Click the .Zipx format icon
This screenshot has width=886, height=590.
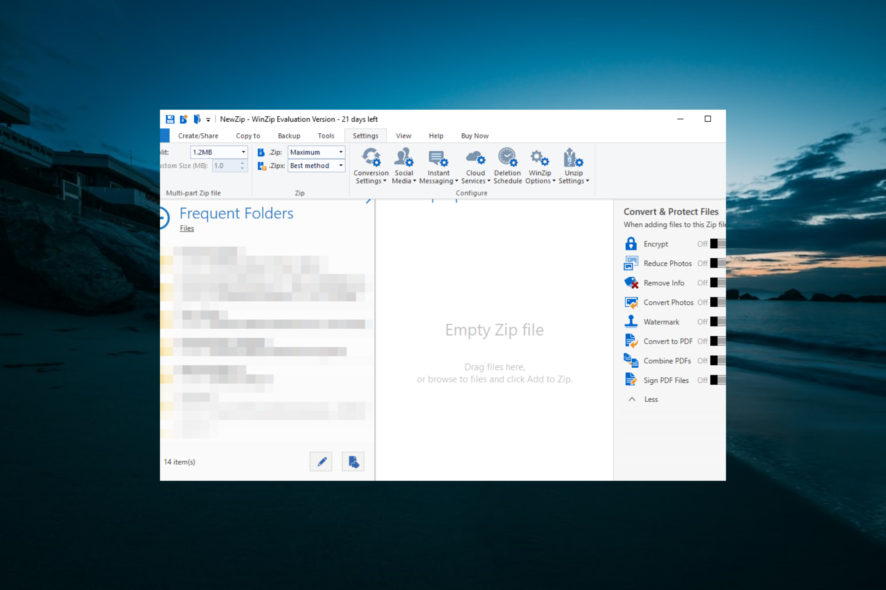(x=262, y=166)
